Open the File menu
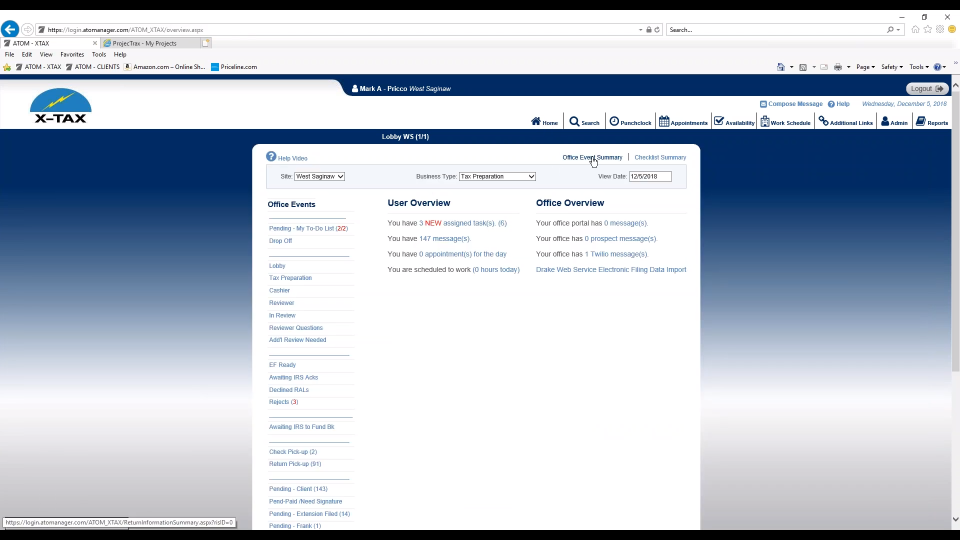 pos(9,54)
